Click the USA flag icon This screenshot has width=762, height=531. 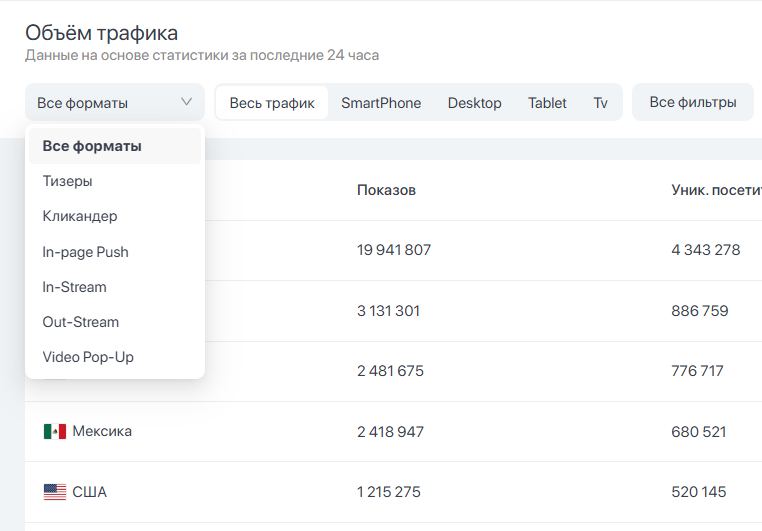pos(55,492)
